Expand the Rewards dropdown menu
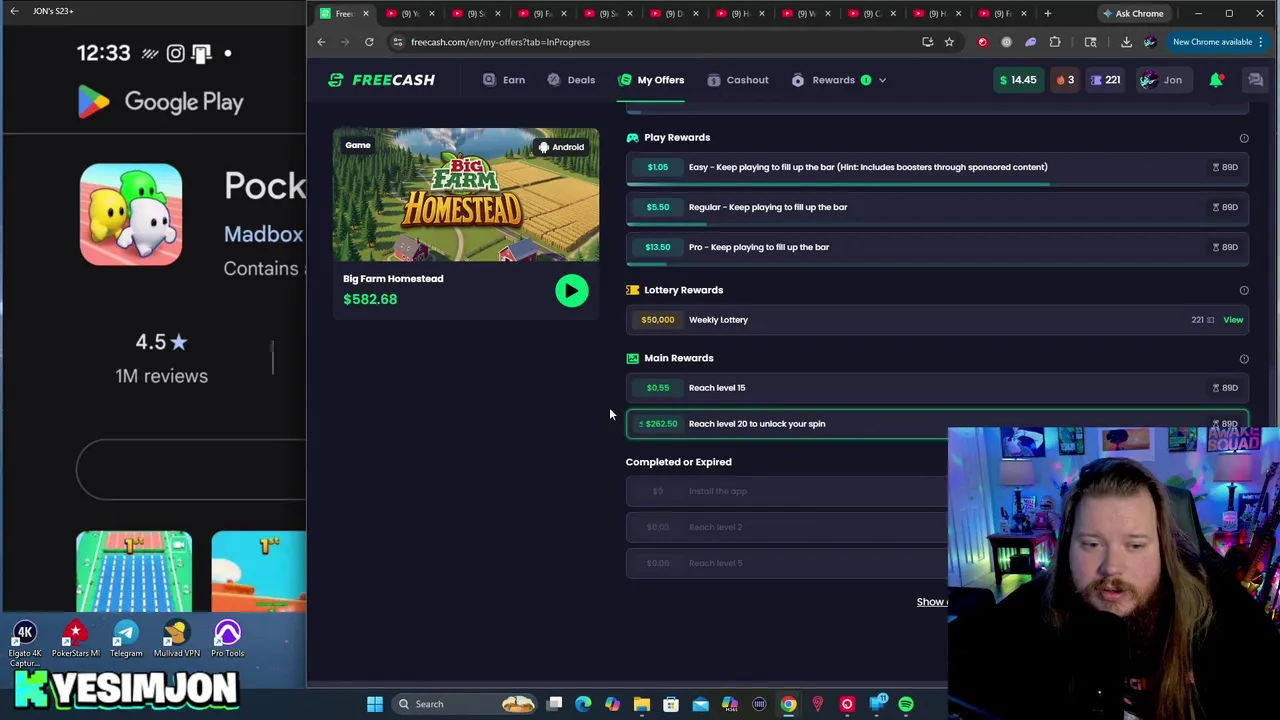Image resolution: width=1280 pixels, height=720 pixels. (838, 80)
